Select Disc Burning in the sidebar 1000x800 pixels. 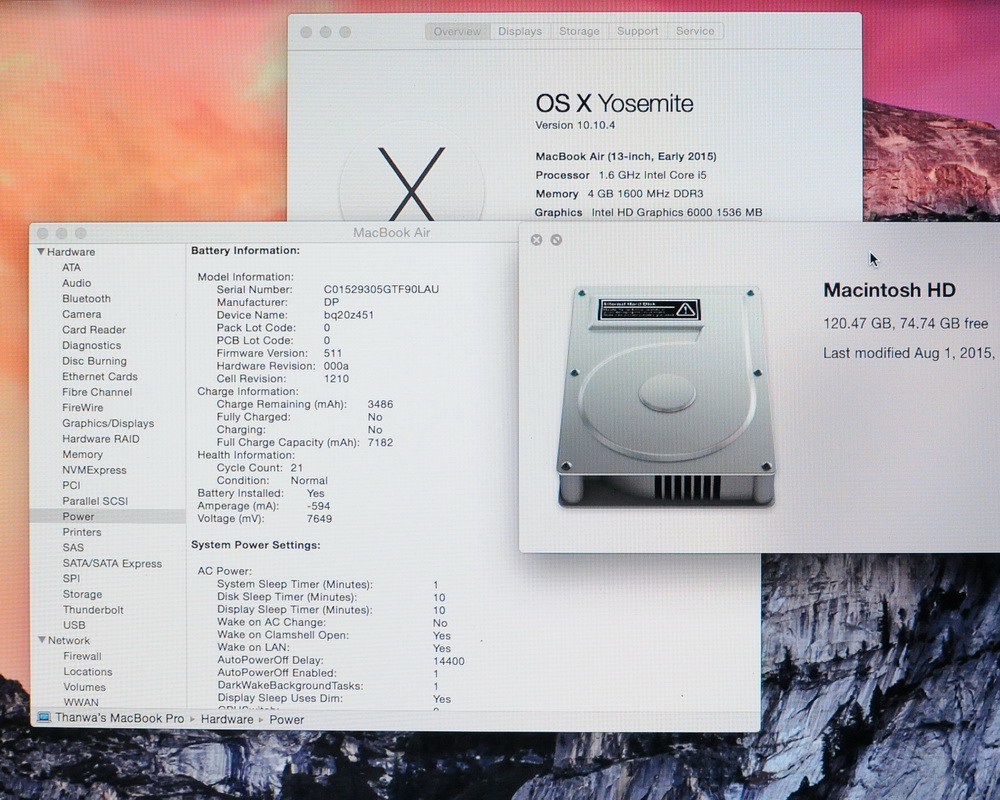(94, 361)
